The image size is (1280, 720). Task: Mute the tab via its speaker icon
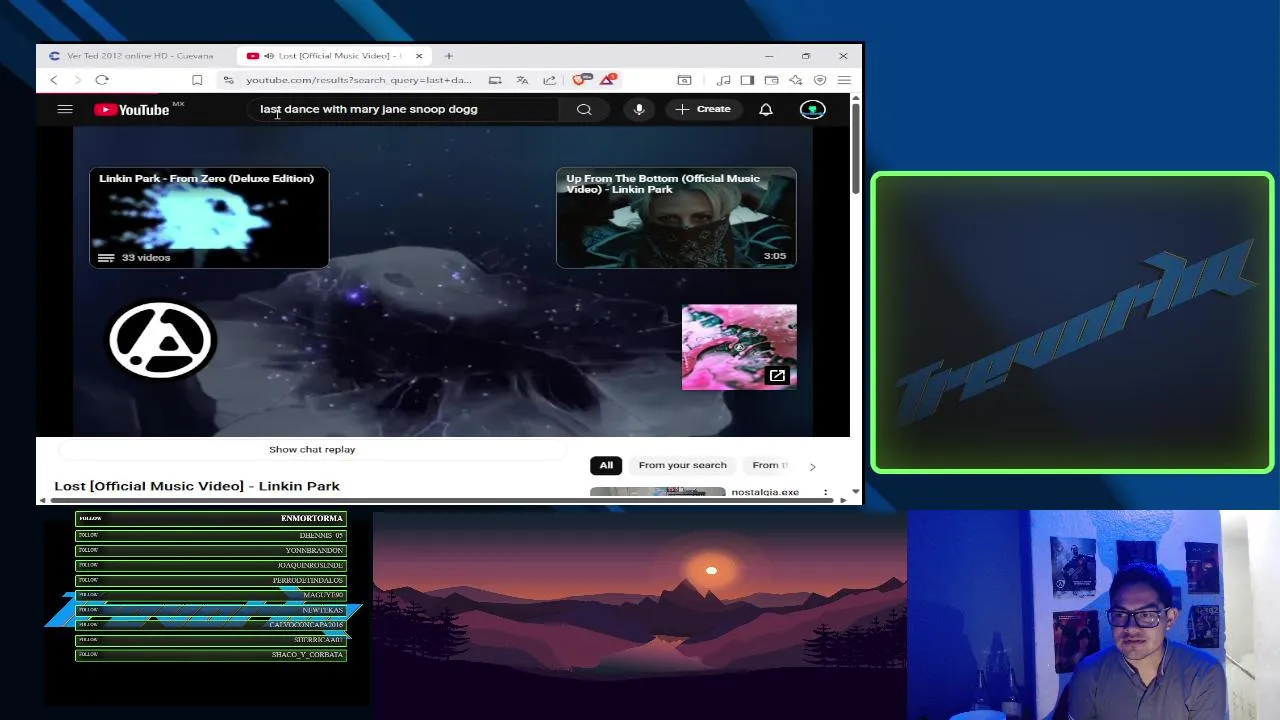[x=268, y=56]
